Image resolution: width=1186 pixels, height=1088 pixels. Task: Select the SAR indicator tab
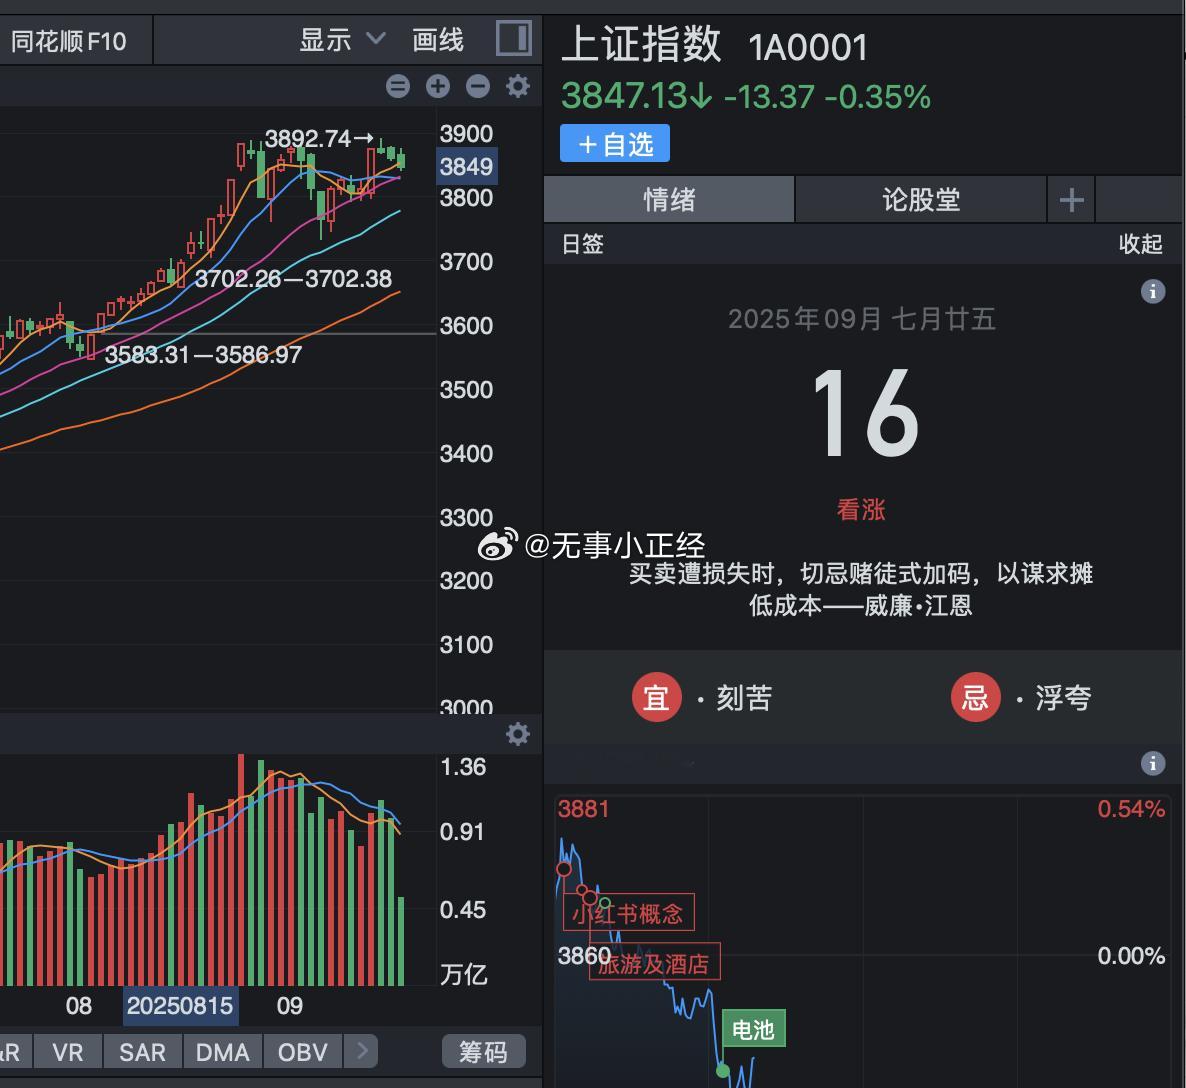[142, 1052]
